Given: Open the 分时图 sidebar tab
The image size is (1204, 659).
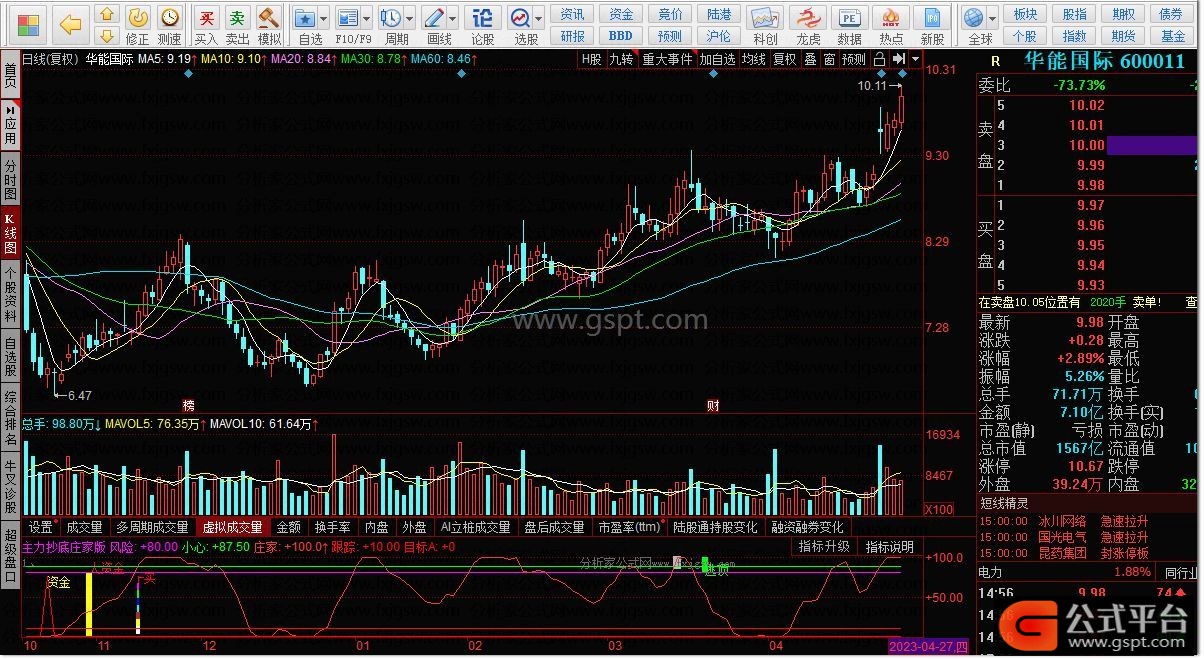Looking at the screenshot, I should pos(10,179).
